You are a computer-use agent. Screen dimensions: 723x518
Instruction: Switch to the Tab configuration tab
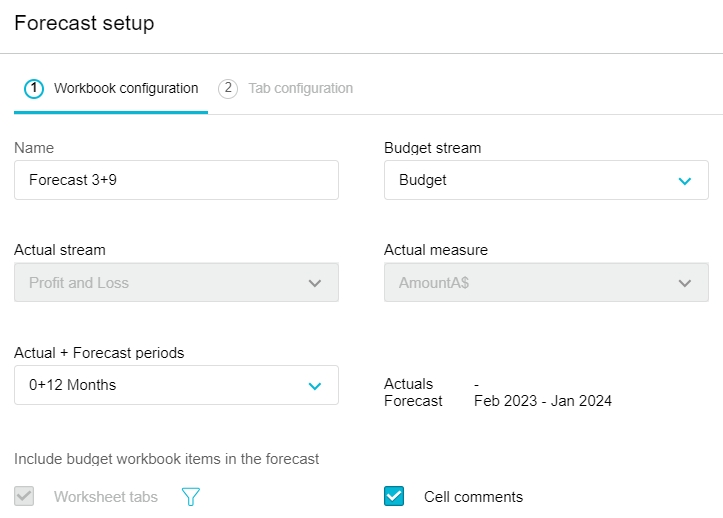coord(300,88)
